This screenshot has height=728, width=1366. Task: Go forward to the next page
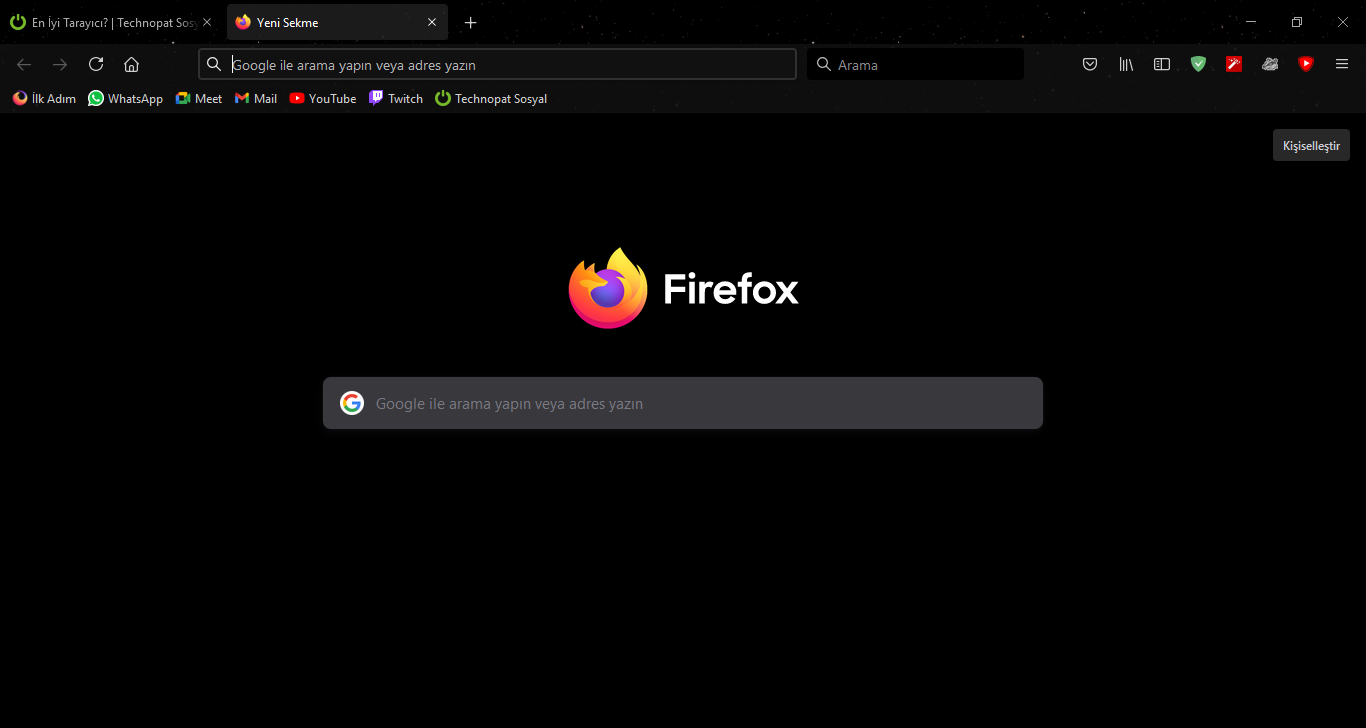(x=60, y=64)
